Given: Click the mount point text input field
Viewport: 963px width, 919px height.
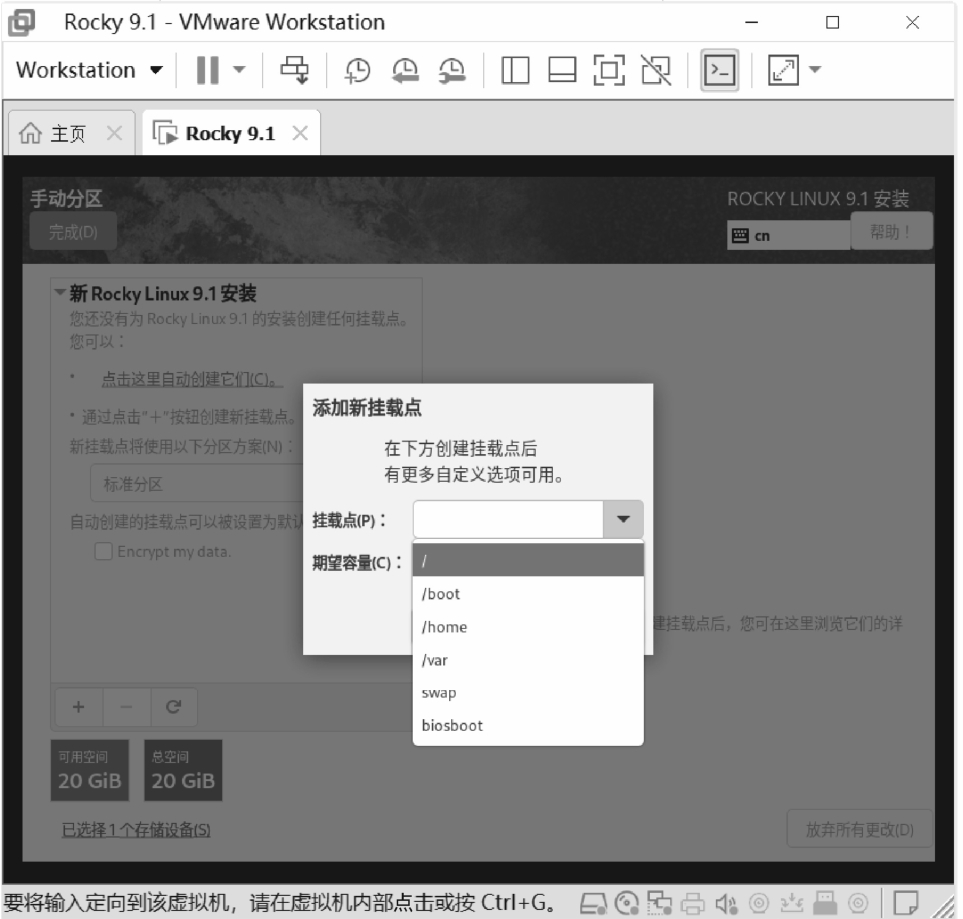Looking at the screenshot, I should point(508,520).
